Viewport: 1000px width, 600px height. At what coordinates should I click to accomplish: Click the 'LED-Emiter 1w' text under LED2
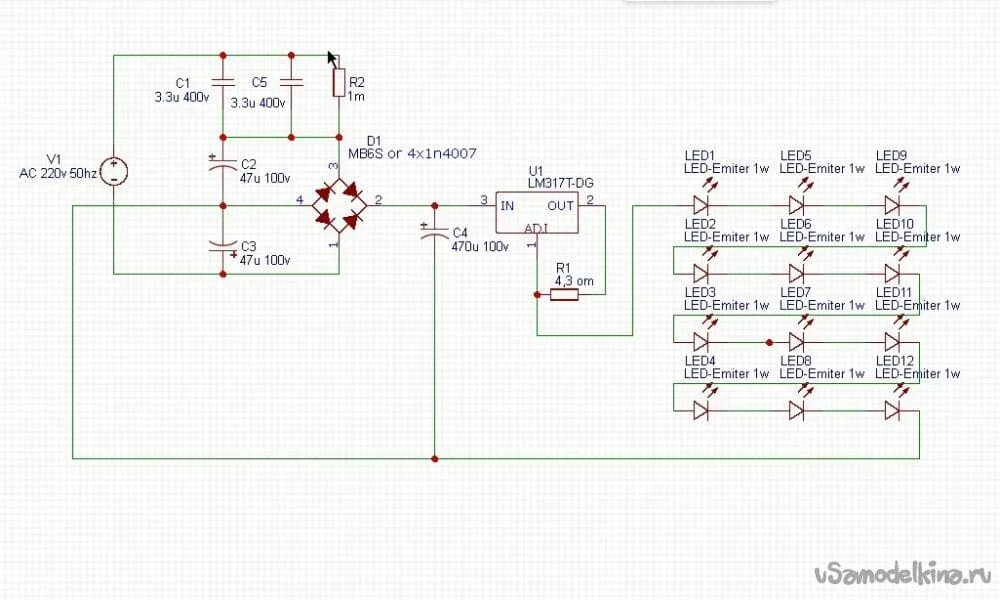coord(726,237)
